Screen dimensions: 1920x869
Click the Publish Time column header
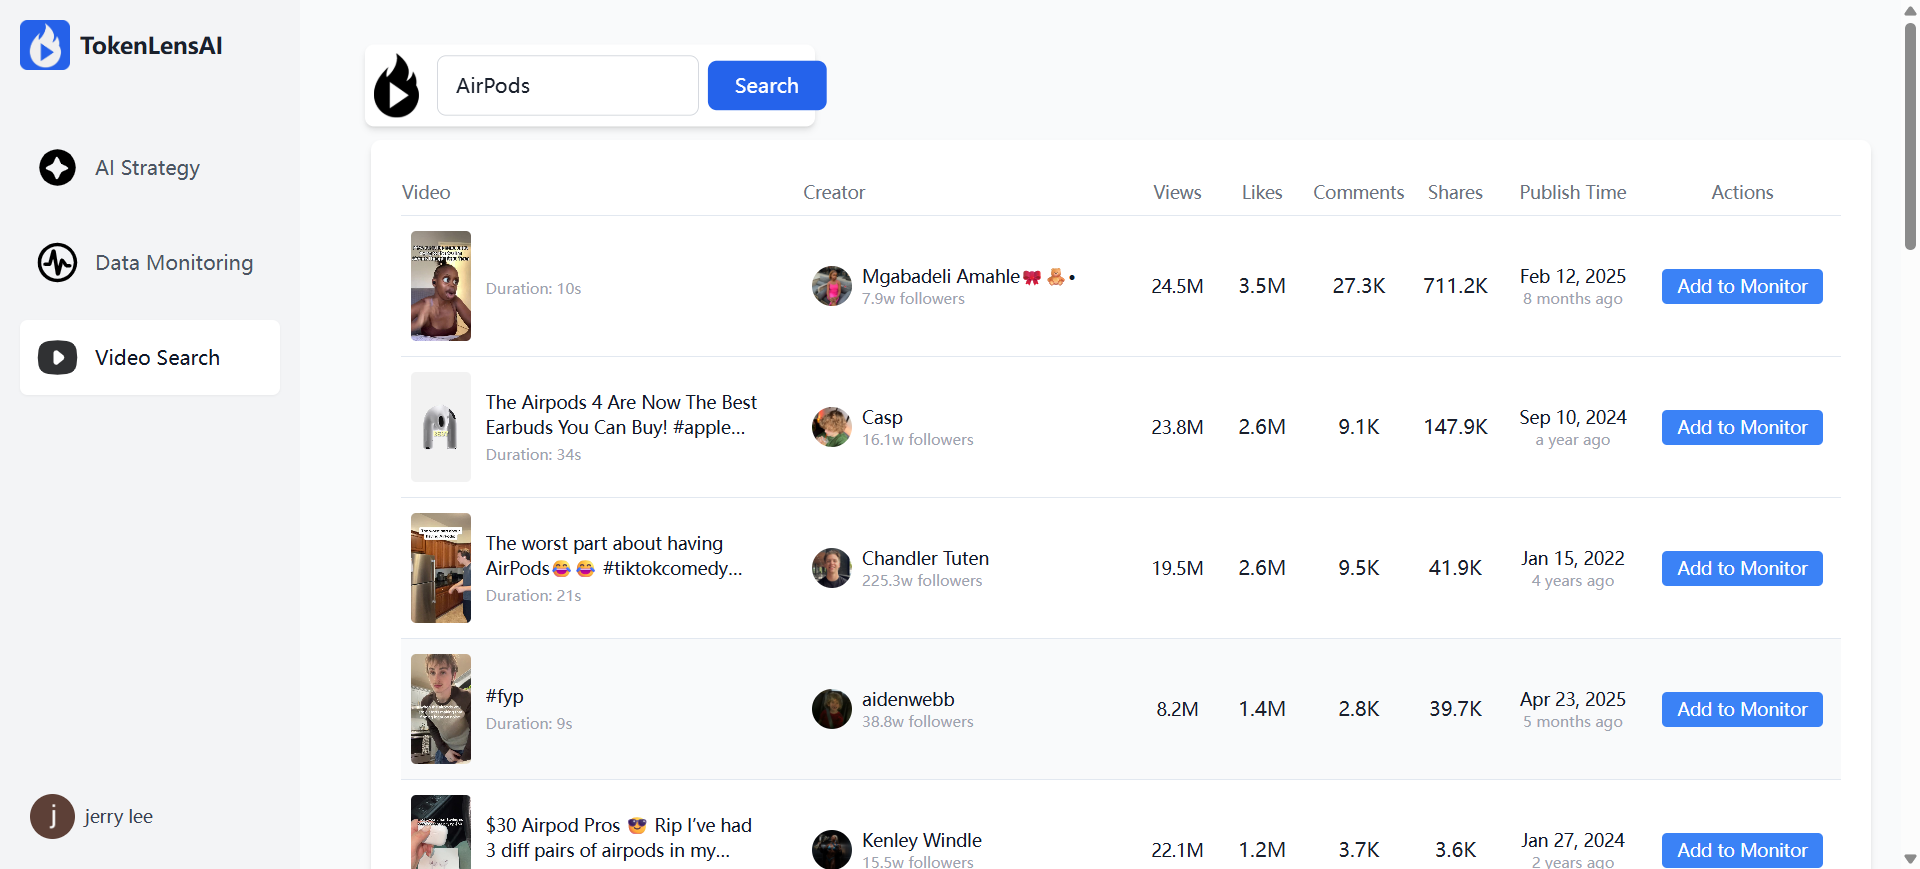(1573, 192)
